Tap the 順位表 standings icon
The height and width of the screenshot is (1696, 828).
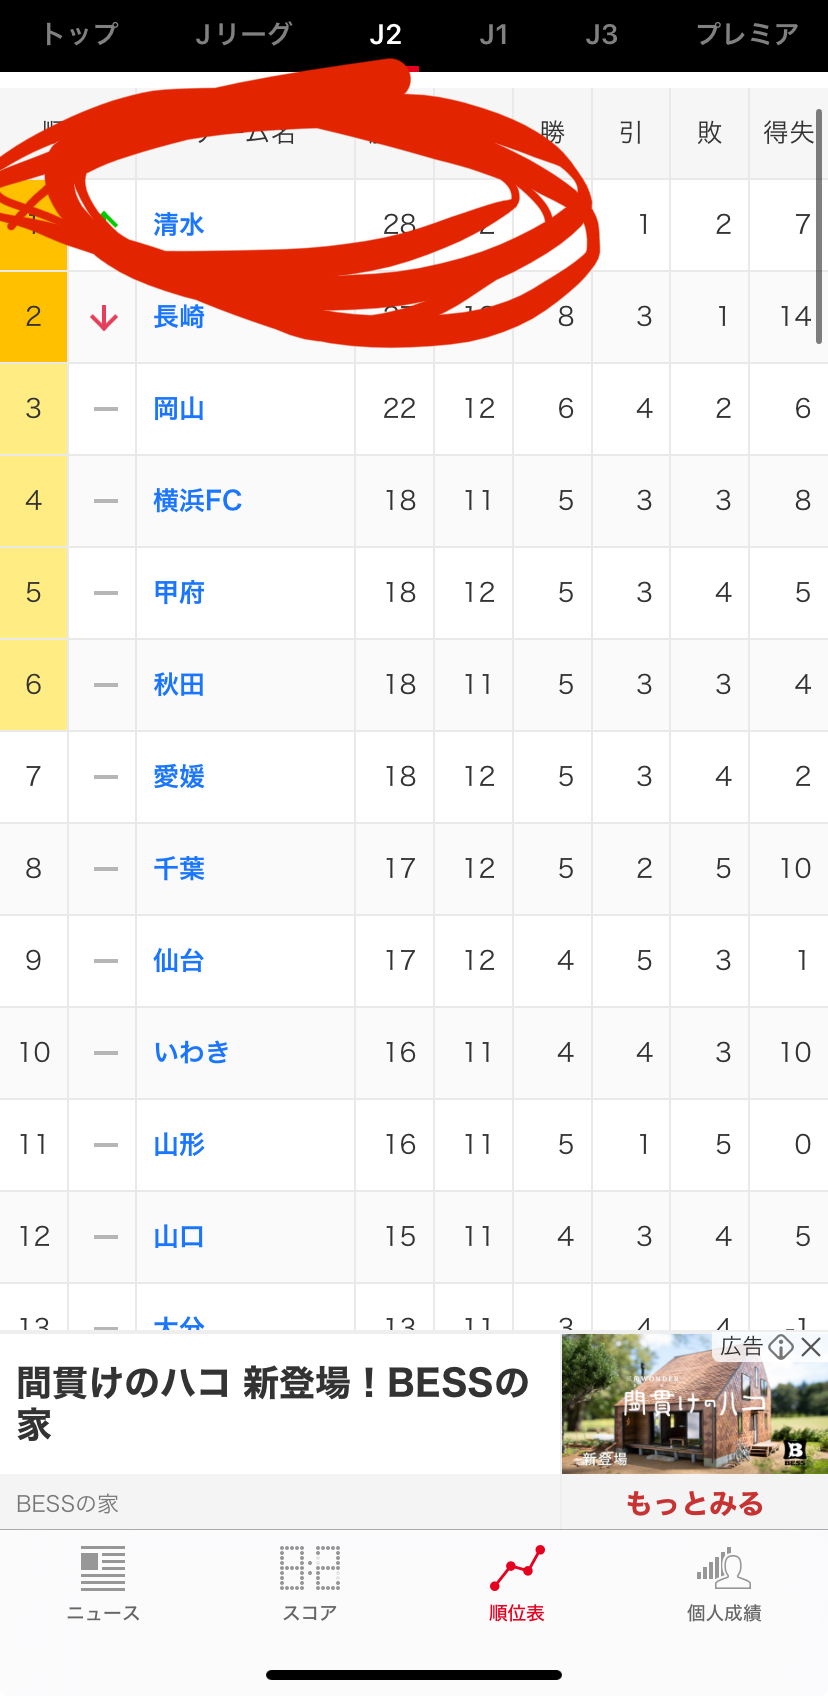click(517, 1581)
